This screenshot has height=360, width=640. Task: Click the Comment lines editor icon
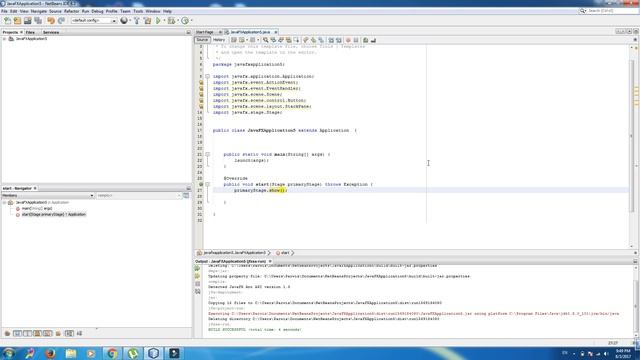coord(366,40)
